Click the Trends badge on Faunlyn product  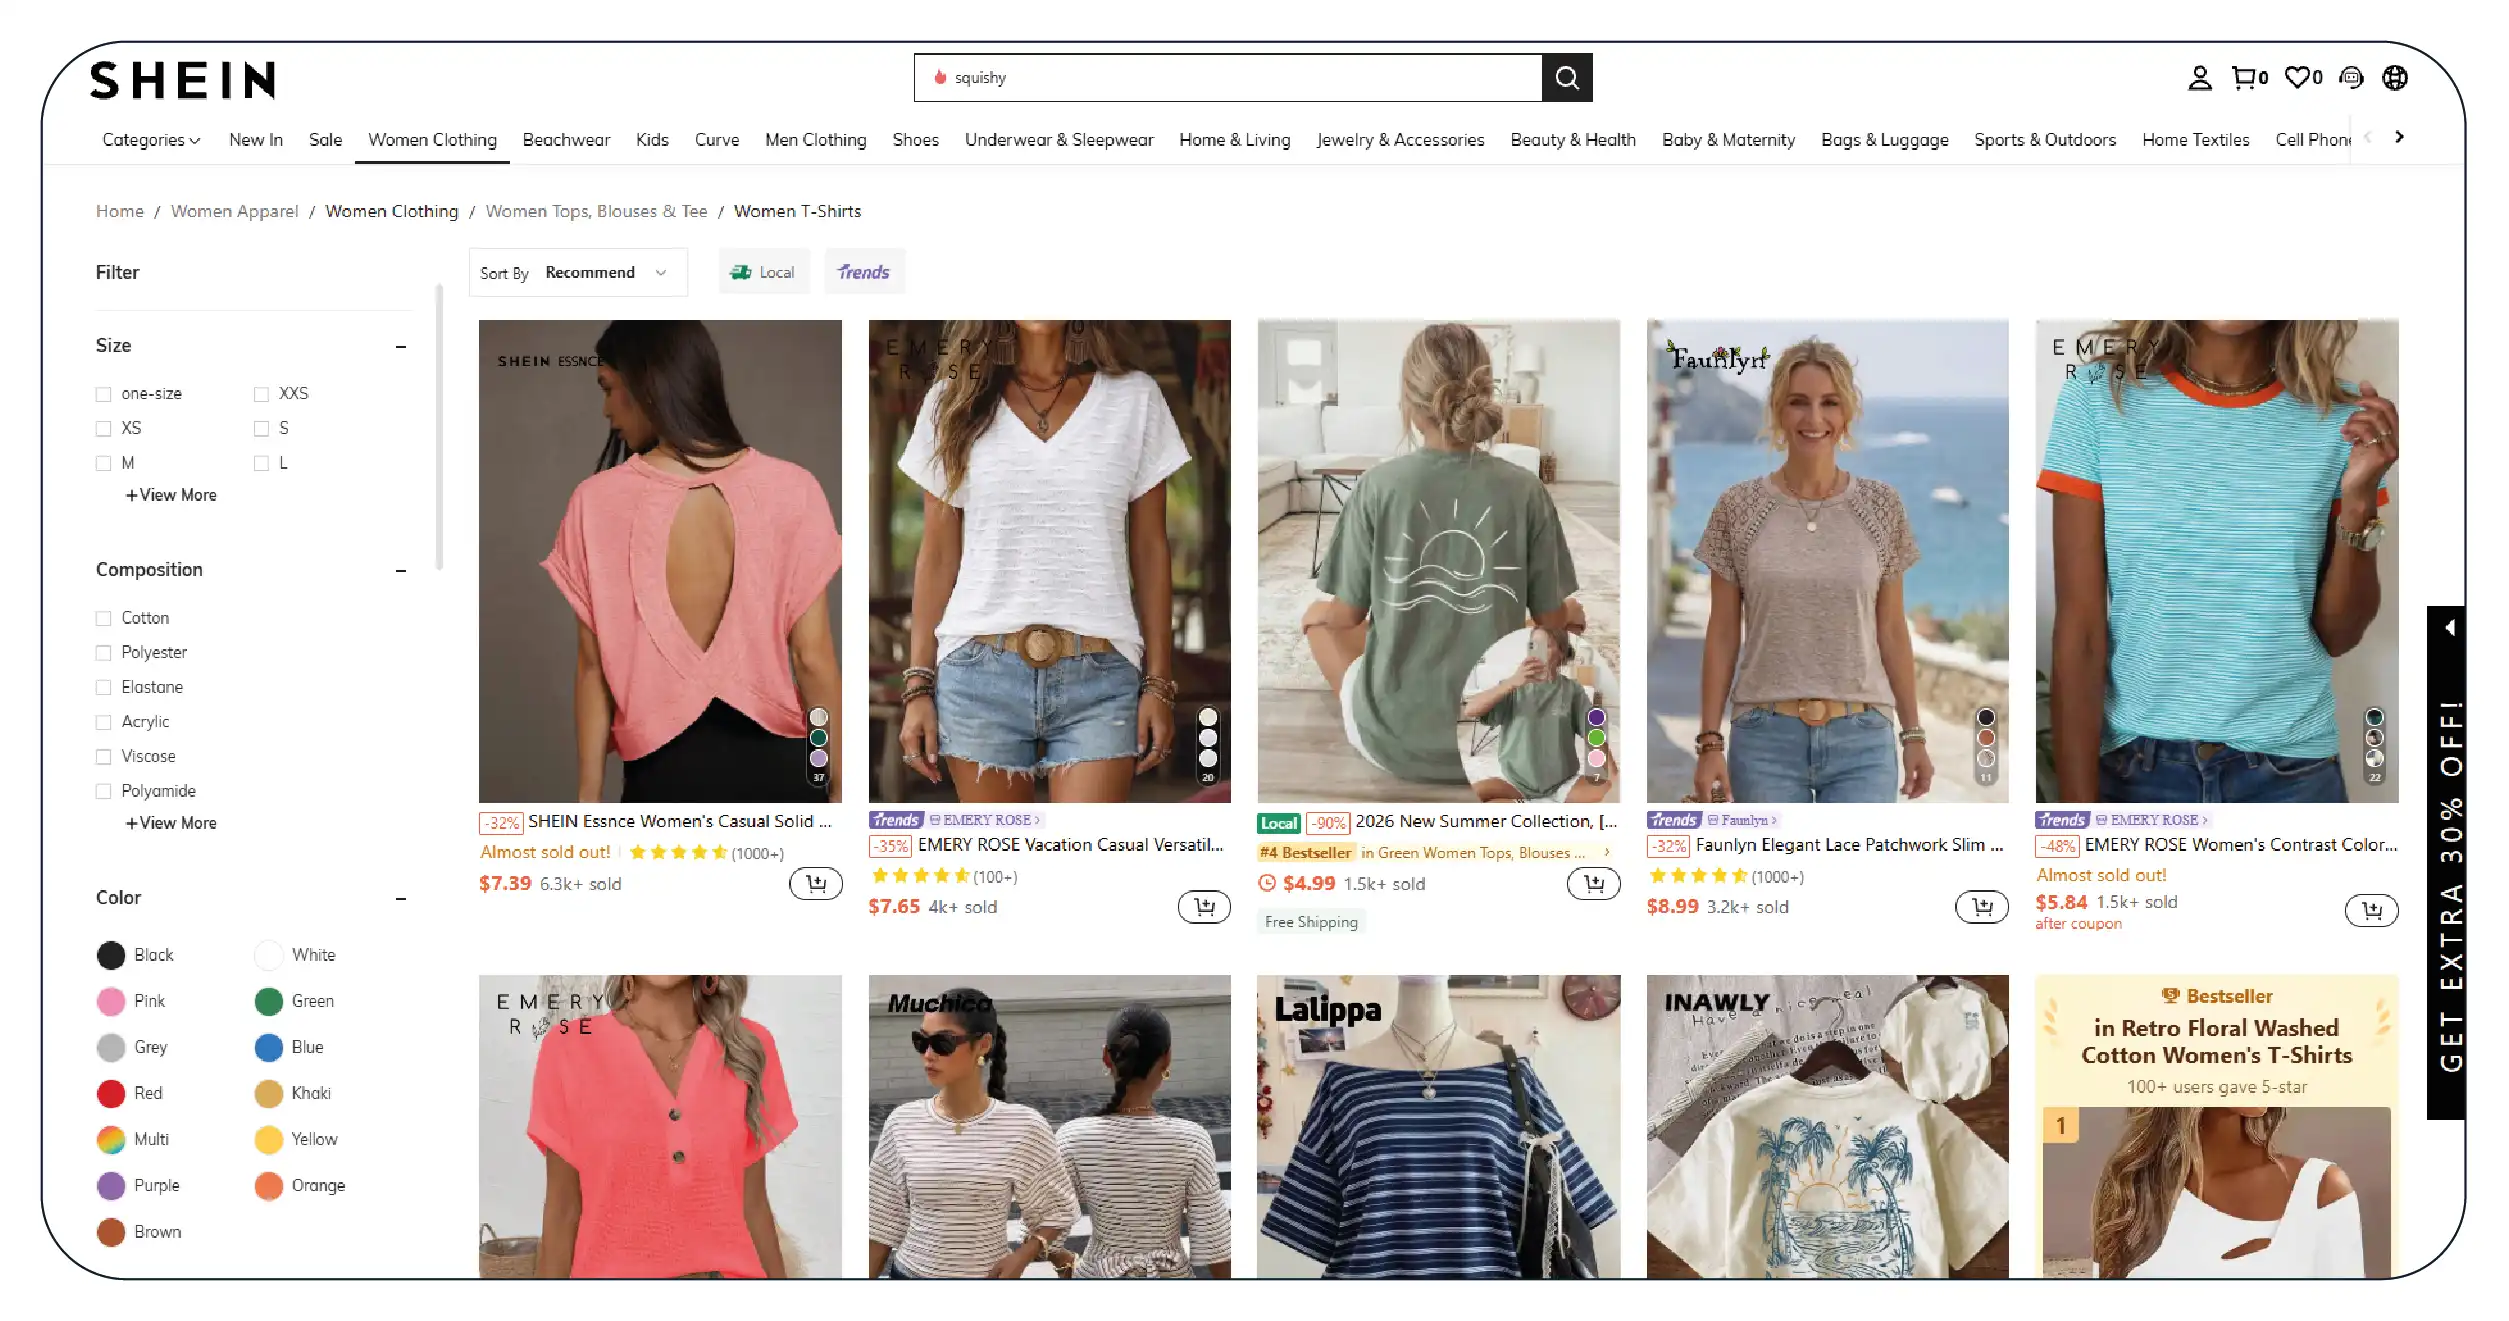click(1674, 820)
